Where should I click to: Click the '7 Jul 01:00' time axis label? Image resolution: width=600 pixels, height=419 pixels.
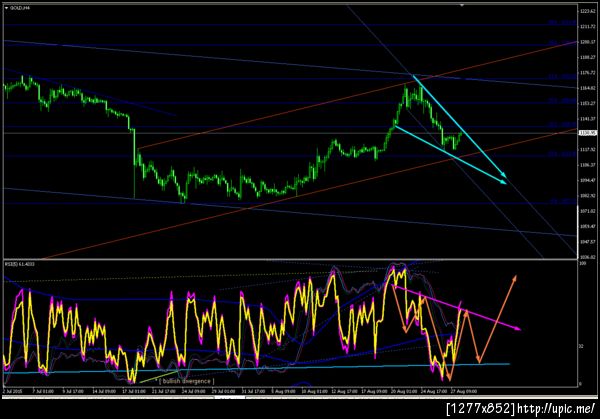(43, 391)
